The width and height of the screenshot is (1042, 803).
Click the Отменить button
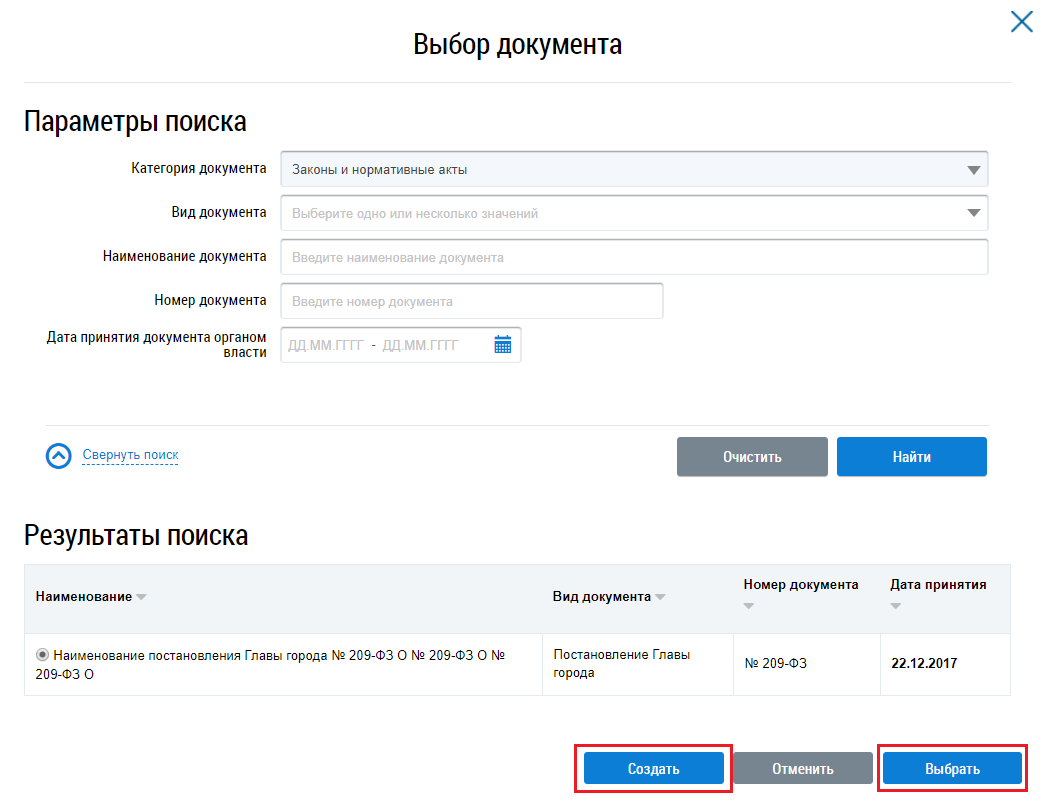(x=802, y=769)
